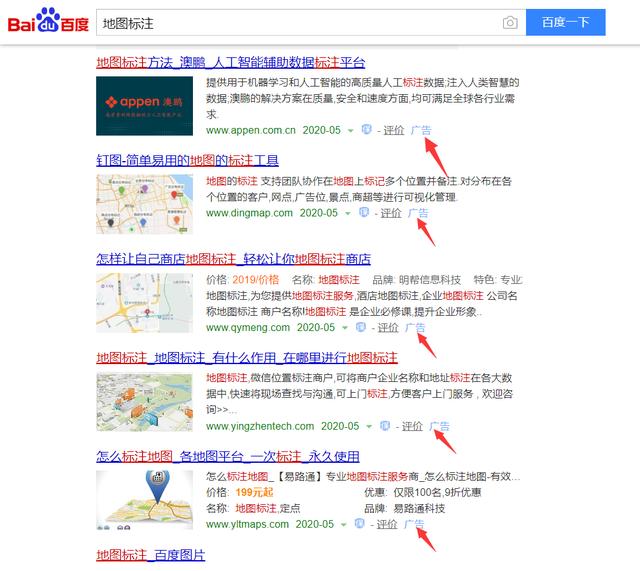Expand dropdown arrow next to www.qymeng.com

[x=345, y=328]
